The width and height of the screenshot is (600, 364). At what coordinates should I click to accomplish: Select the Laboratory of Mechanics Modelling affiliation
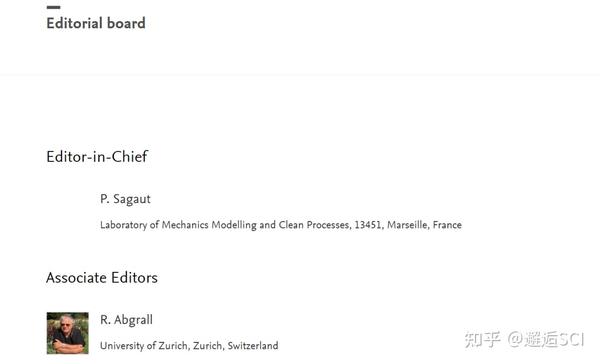(x=280, y=225)
